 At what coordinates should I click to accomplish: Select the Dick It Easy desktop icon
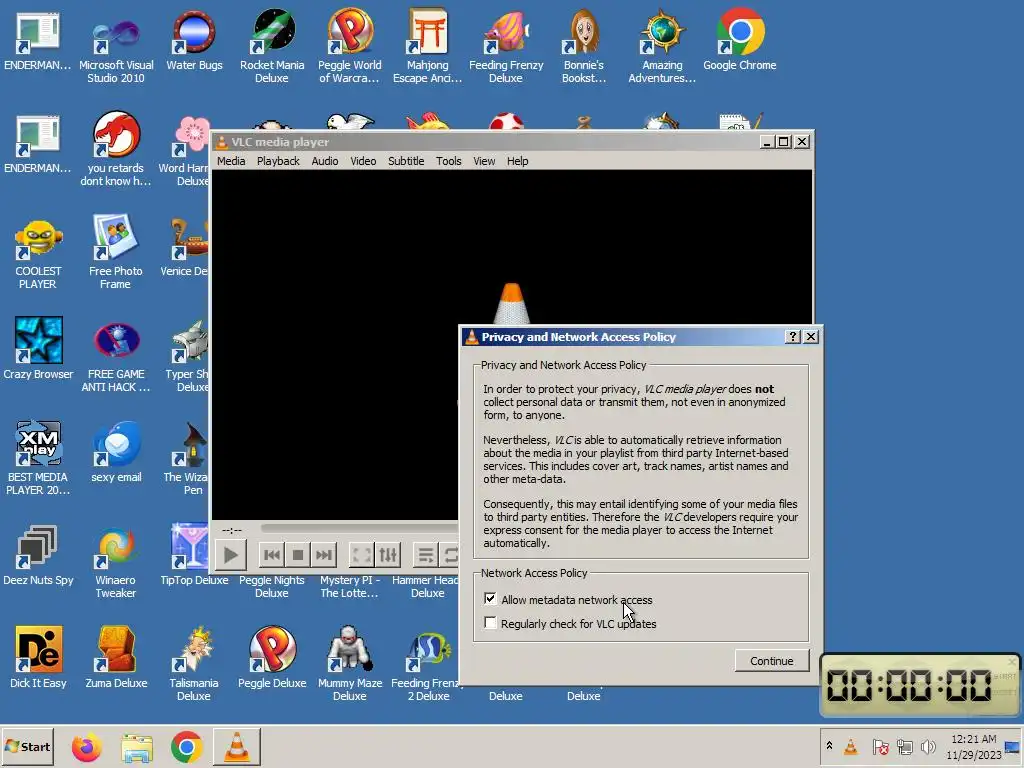tap(38, 658)
